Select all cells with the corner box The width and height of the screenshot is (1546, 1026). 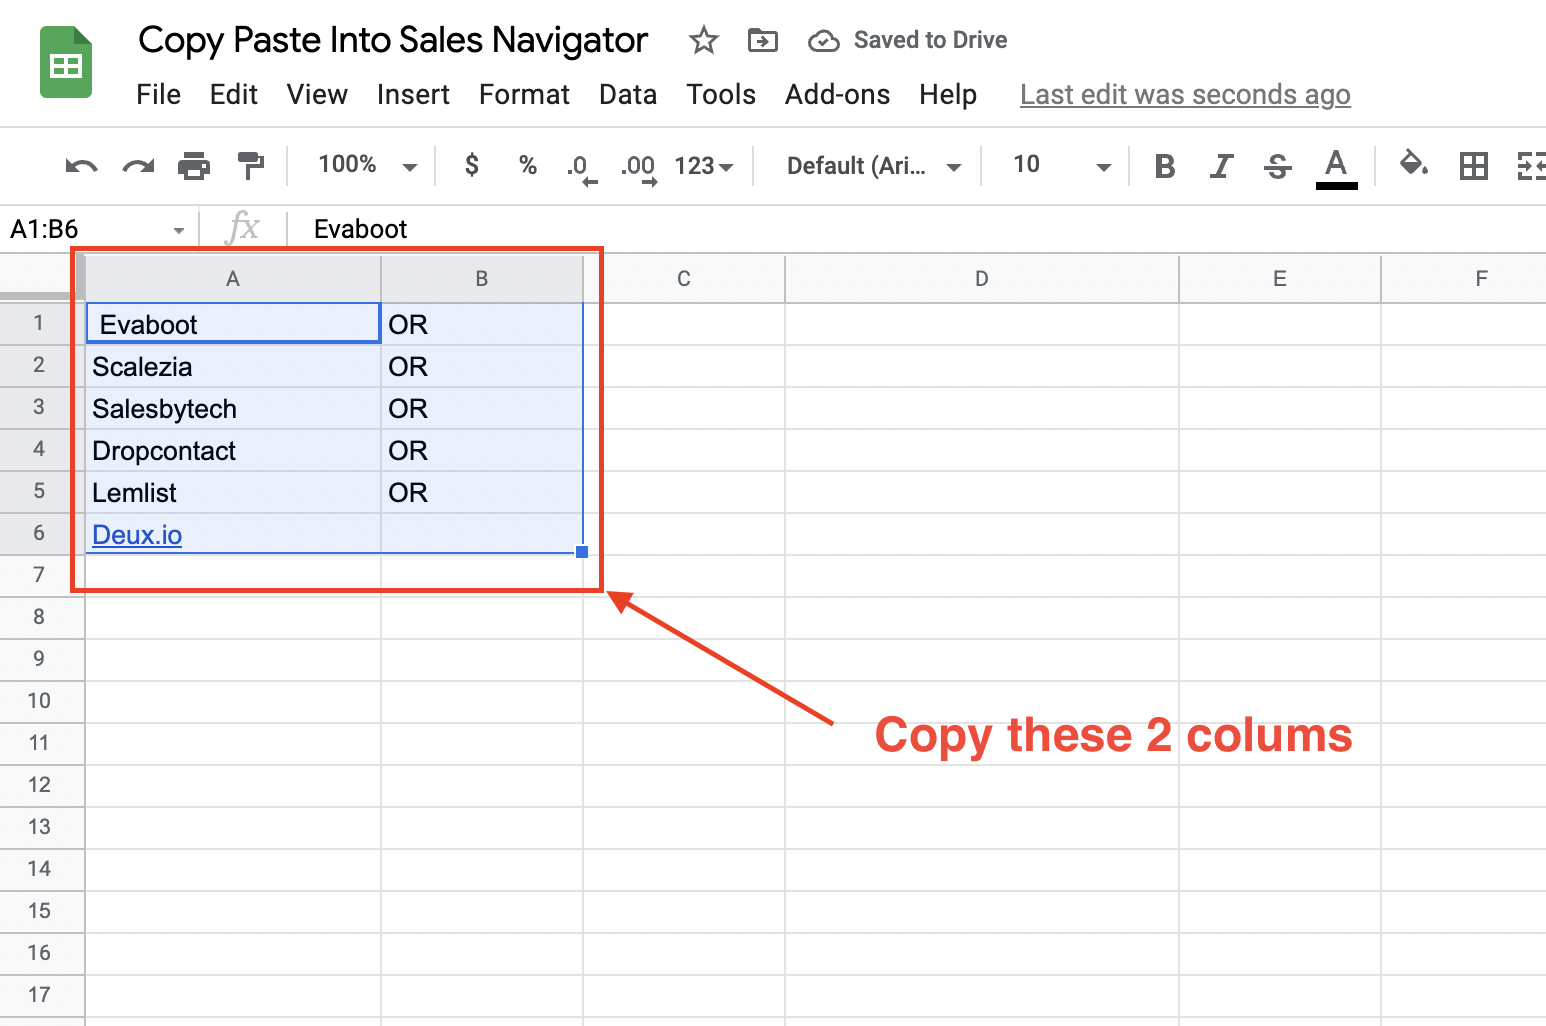pos(42,276)
